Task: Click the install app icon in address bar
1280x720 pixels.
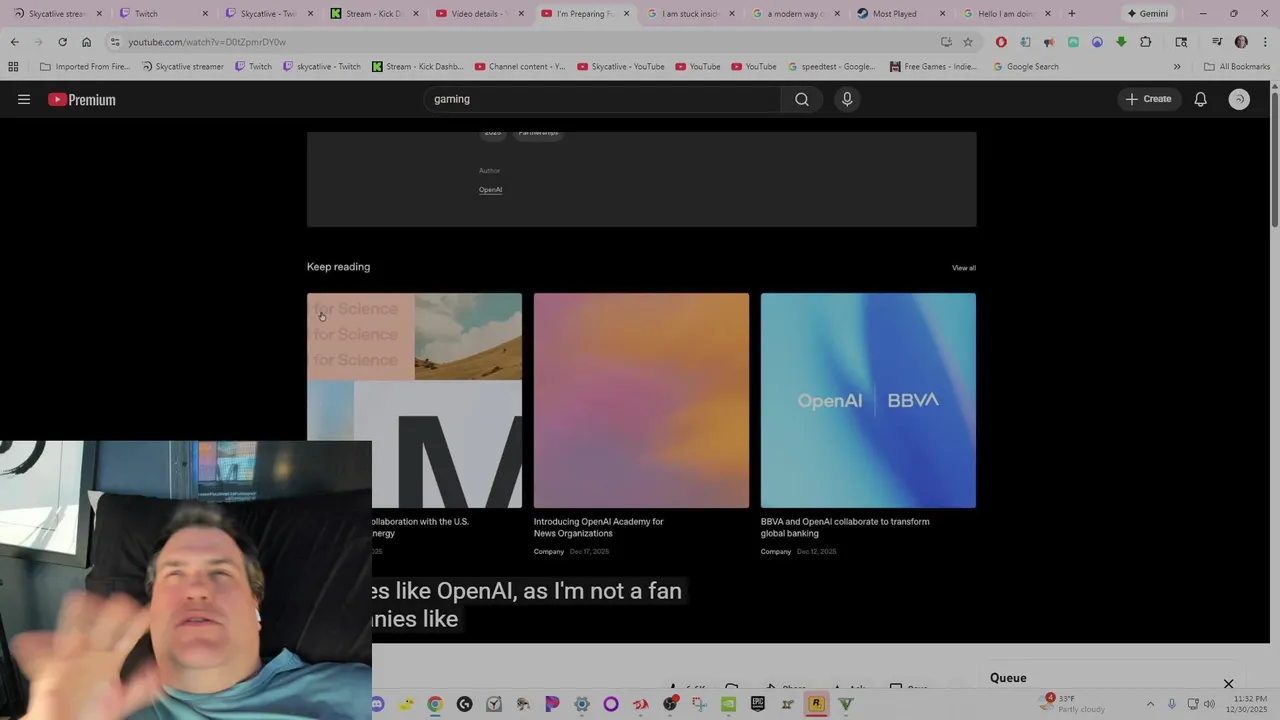Action: [946, 42]
